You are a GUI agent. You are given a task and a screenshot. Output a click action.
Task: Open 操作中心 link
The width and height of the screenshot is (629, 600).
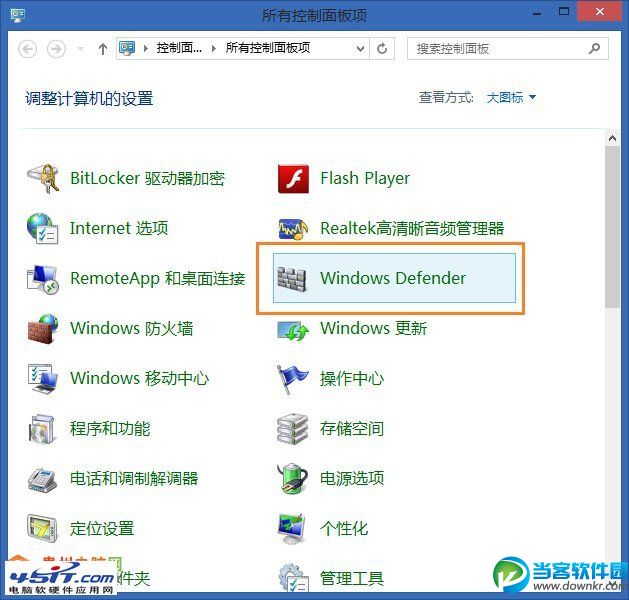coord(352,378)
